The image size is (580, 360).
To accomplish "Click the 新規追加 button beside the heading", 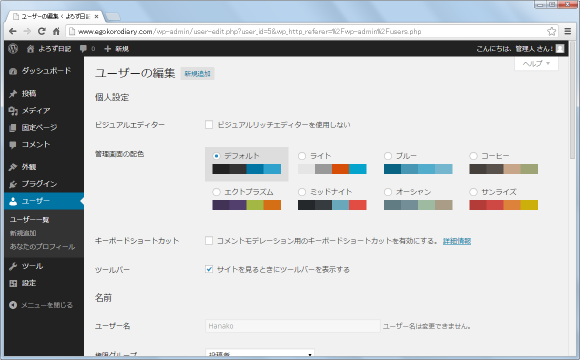I will point(198,74).
